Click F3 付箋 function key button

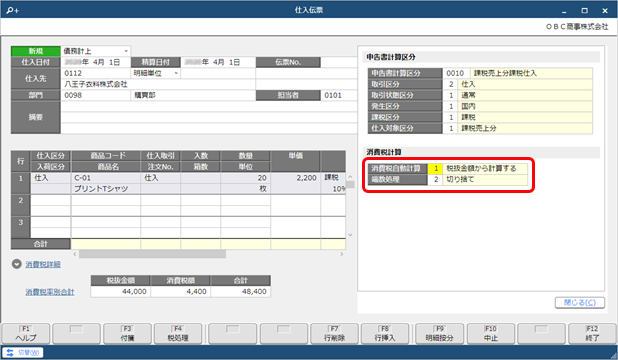pos(127,334)
